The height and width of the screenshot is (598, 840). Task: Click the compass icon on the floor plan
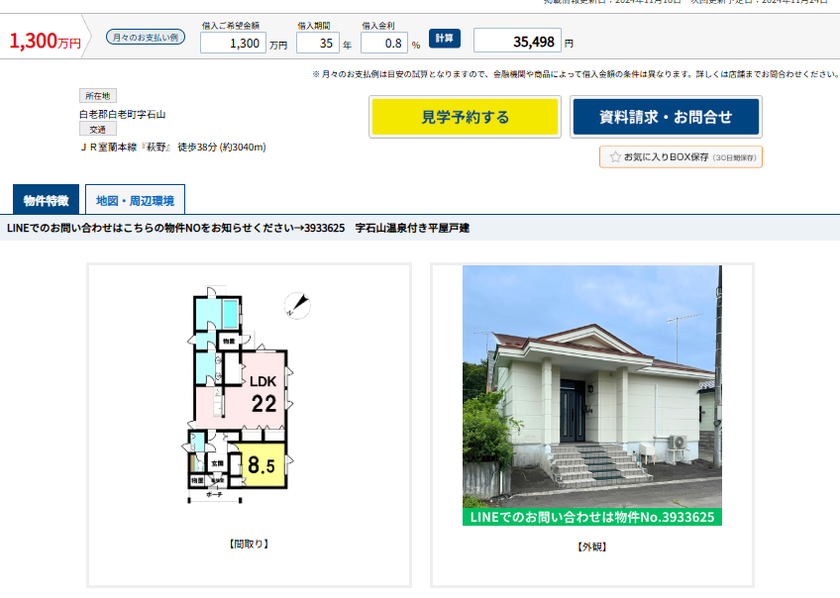coord(297,306)
